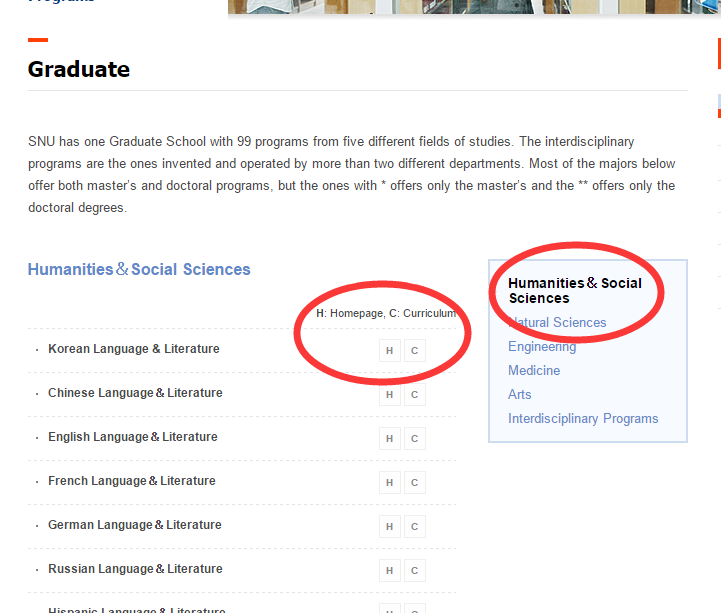Open German Language & Literature curriculum (C)
The image size is (721, 613).
[415, 527]
